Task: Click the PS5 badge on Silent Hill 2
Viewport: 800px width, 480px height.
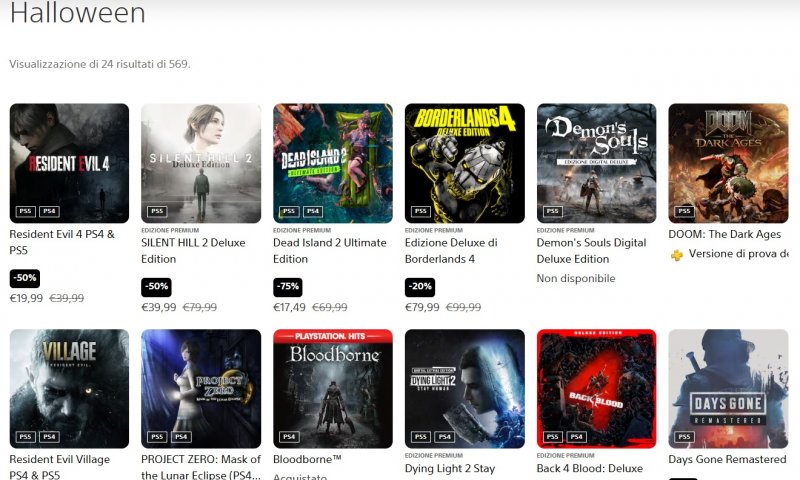Action: click(x=157, y=211)
